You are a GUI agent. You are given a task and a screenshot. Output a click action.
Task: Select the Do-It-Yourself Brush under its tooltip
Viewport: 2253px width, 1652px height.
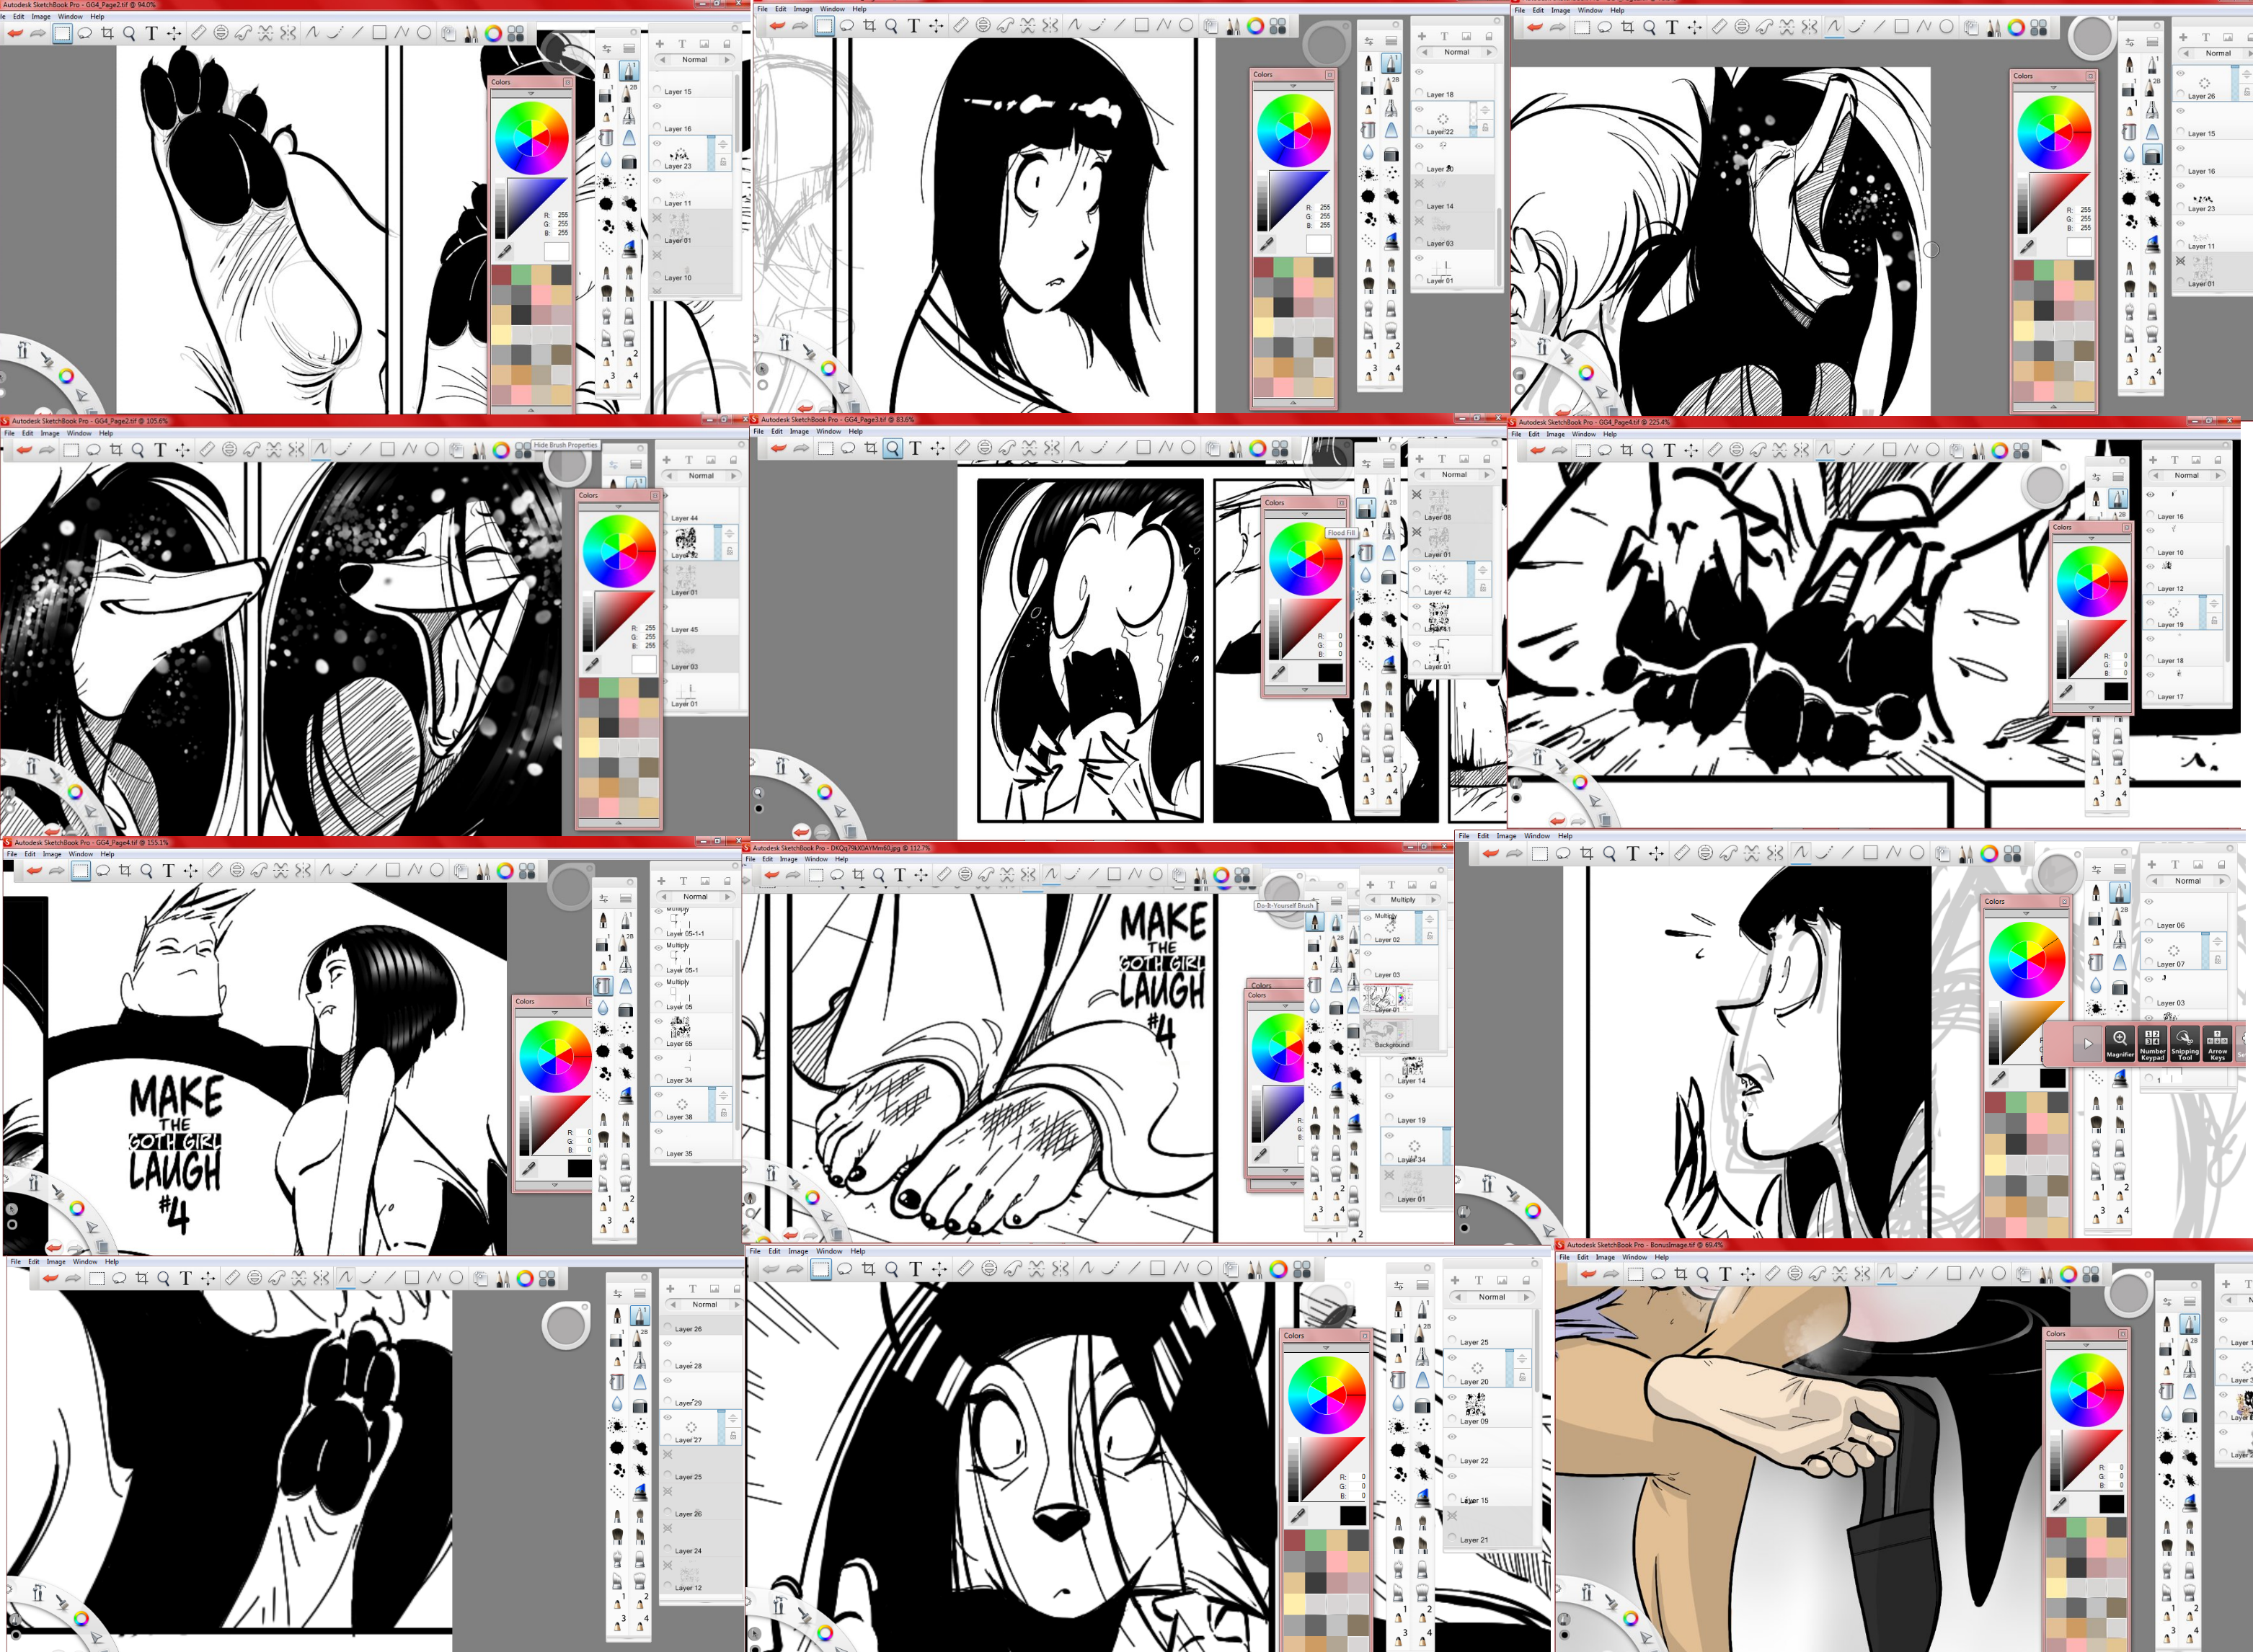[x=1315, y=922]
